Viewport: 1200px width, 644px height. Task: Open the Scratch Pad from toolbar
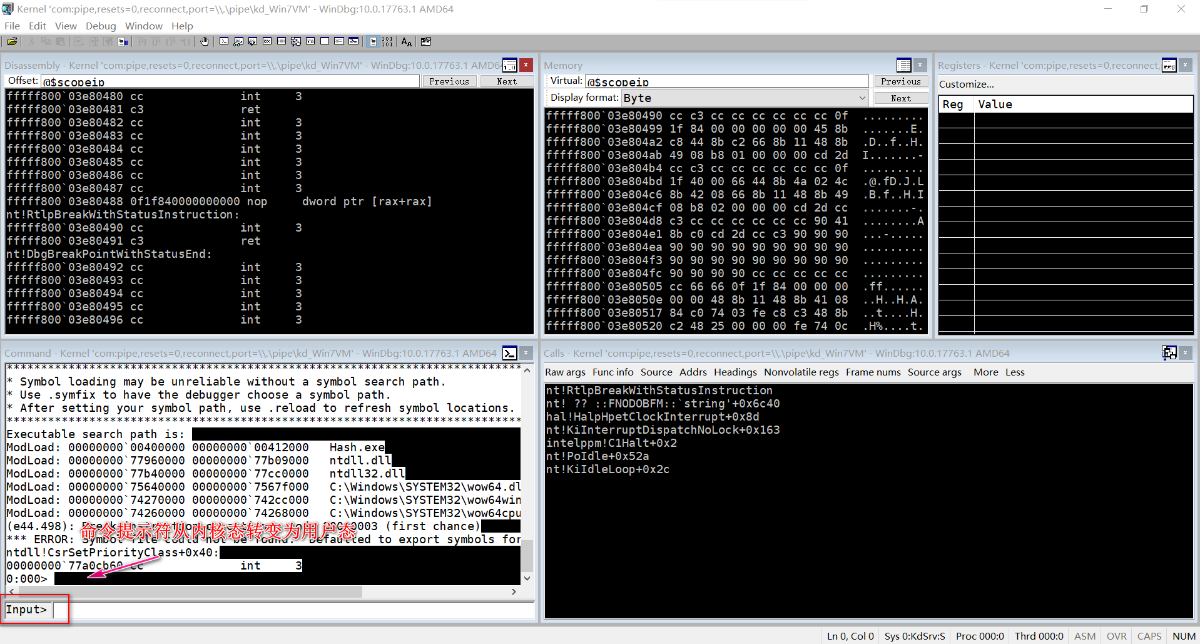[325, 42]
